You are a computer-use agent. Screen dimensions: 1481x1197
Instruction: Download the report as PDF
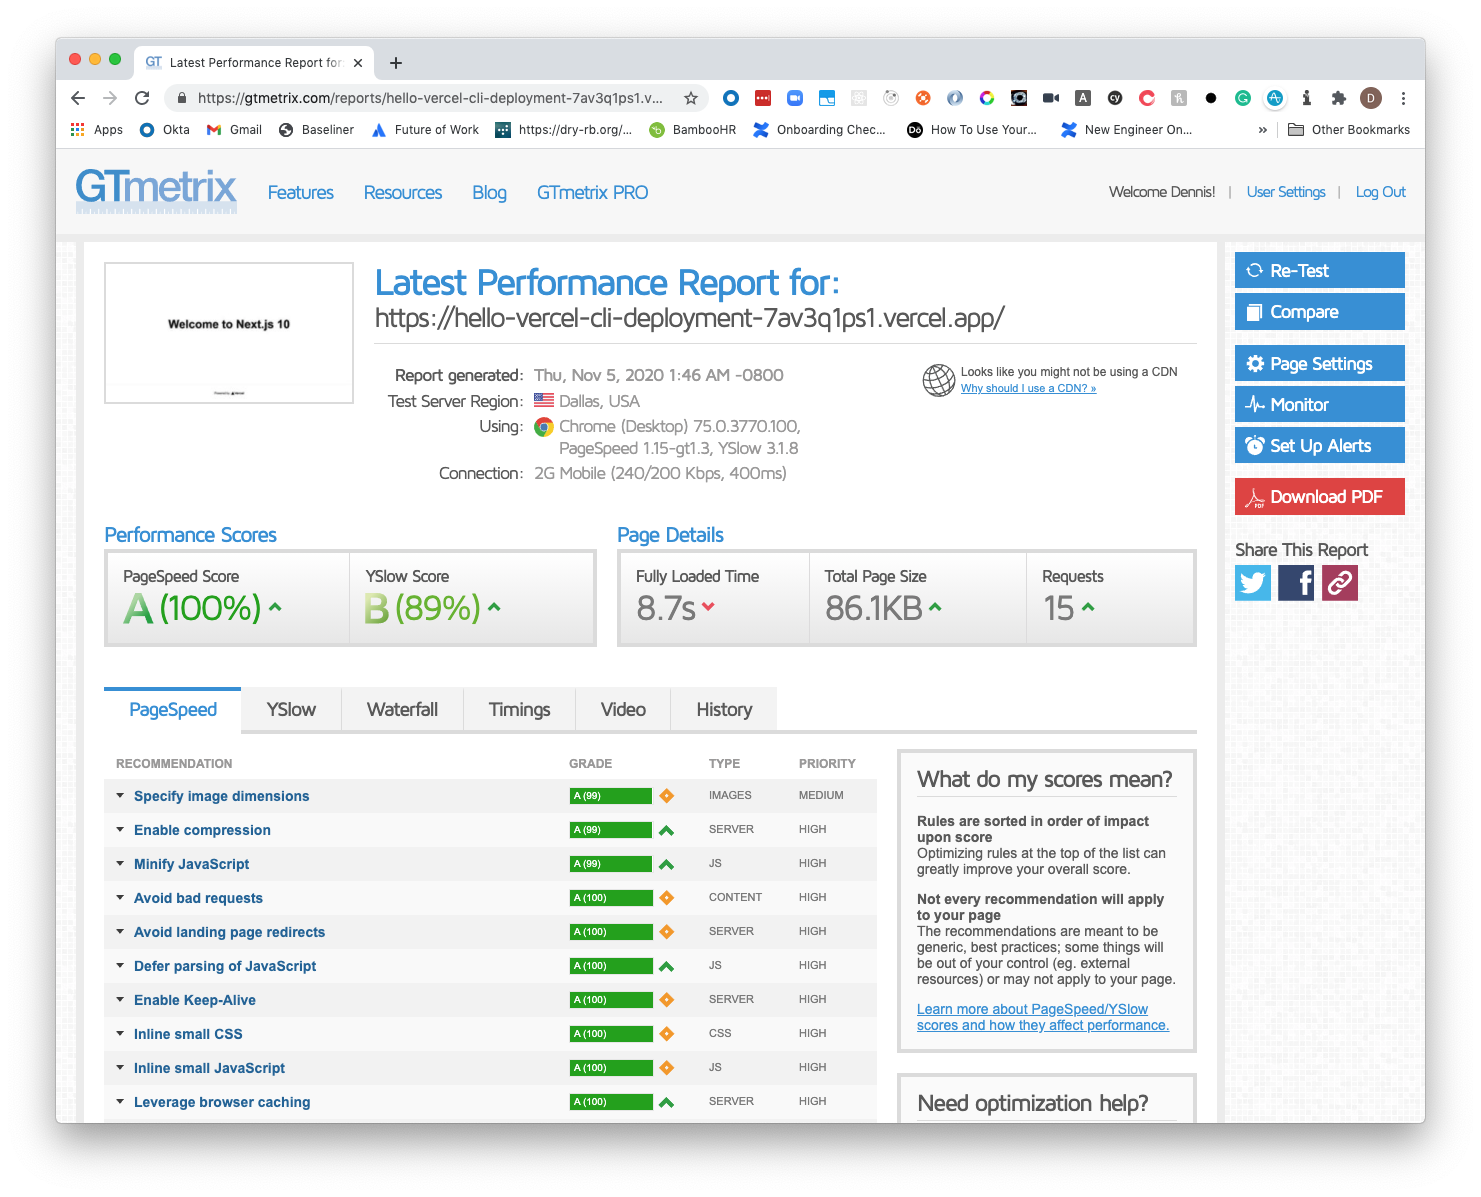click(x=1319, y=497)
